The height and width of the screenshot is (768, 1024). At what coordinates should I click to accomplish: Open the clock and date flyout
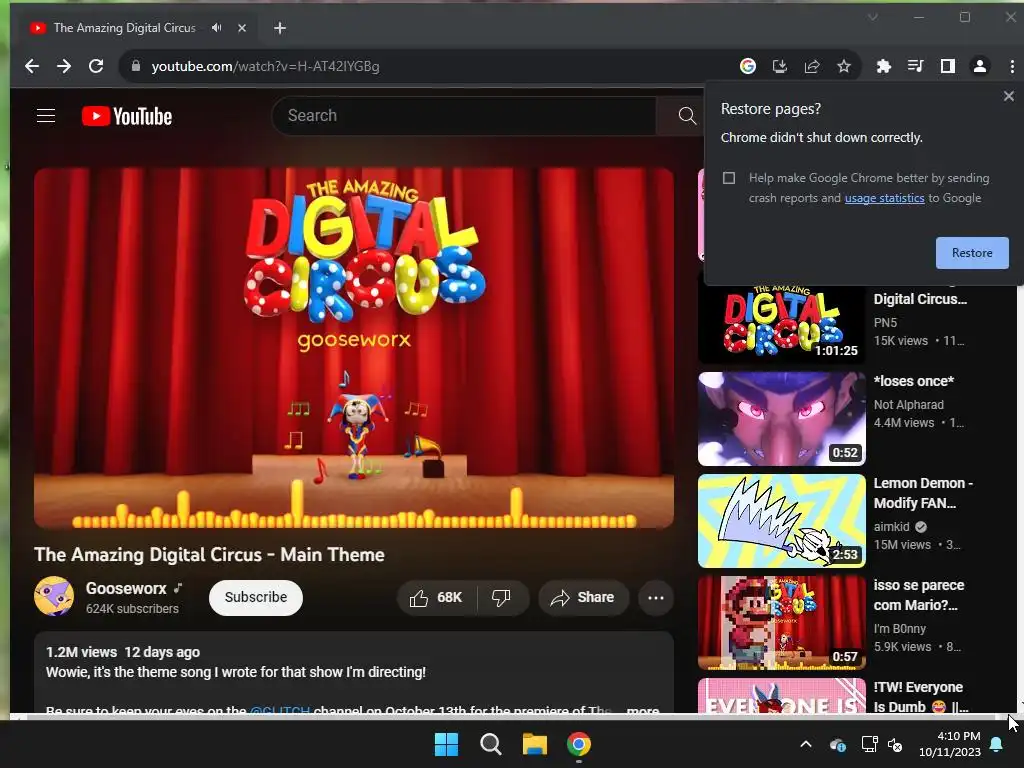click(x=950, y=744)
